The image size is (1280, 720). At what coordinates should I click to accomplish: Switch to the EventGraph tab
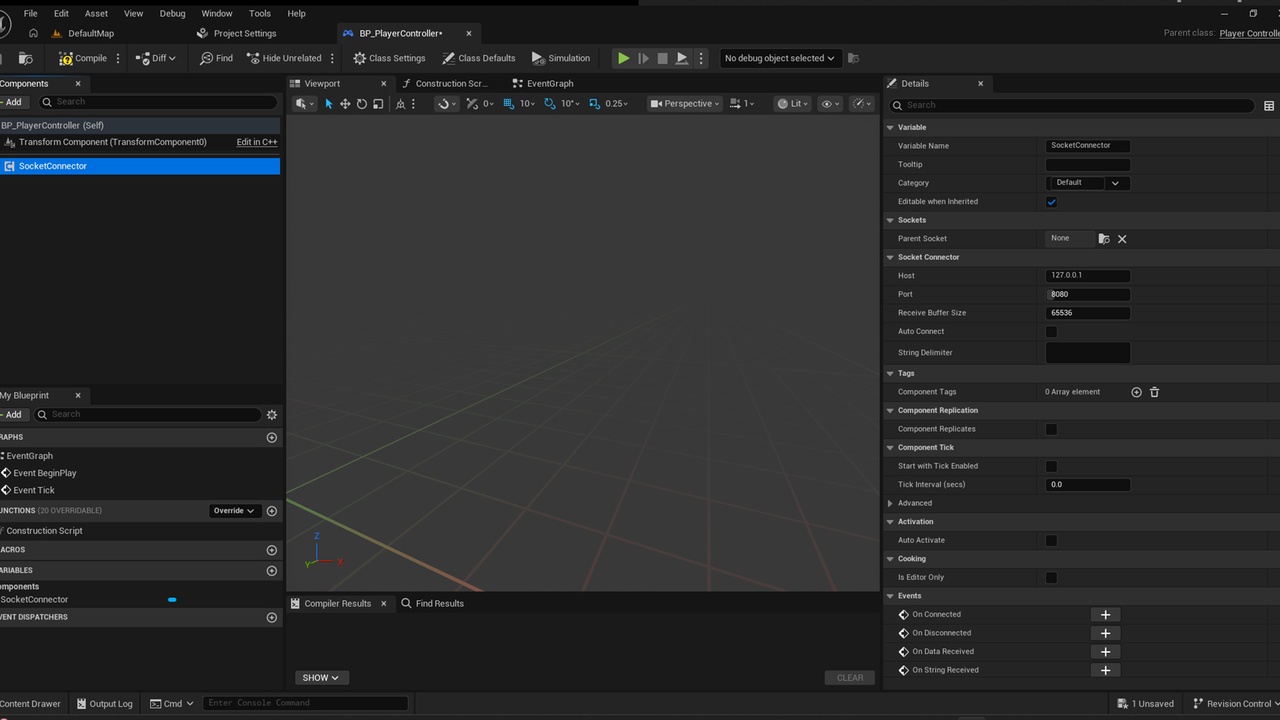543,84
